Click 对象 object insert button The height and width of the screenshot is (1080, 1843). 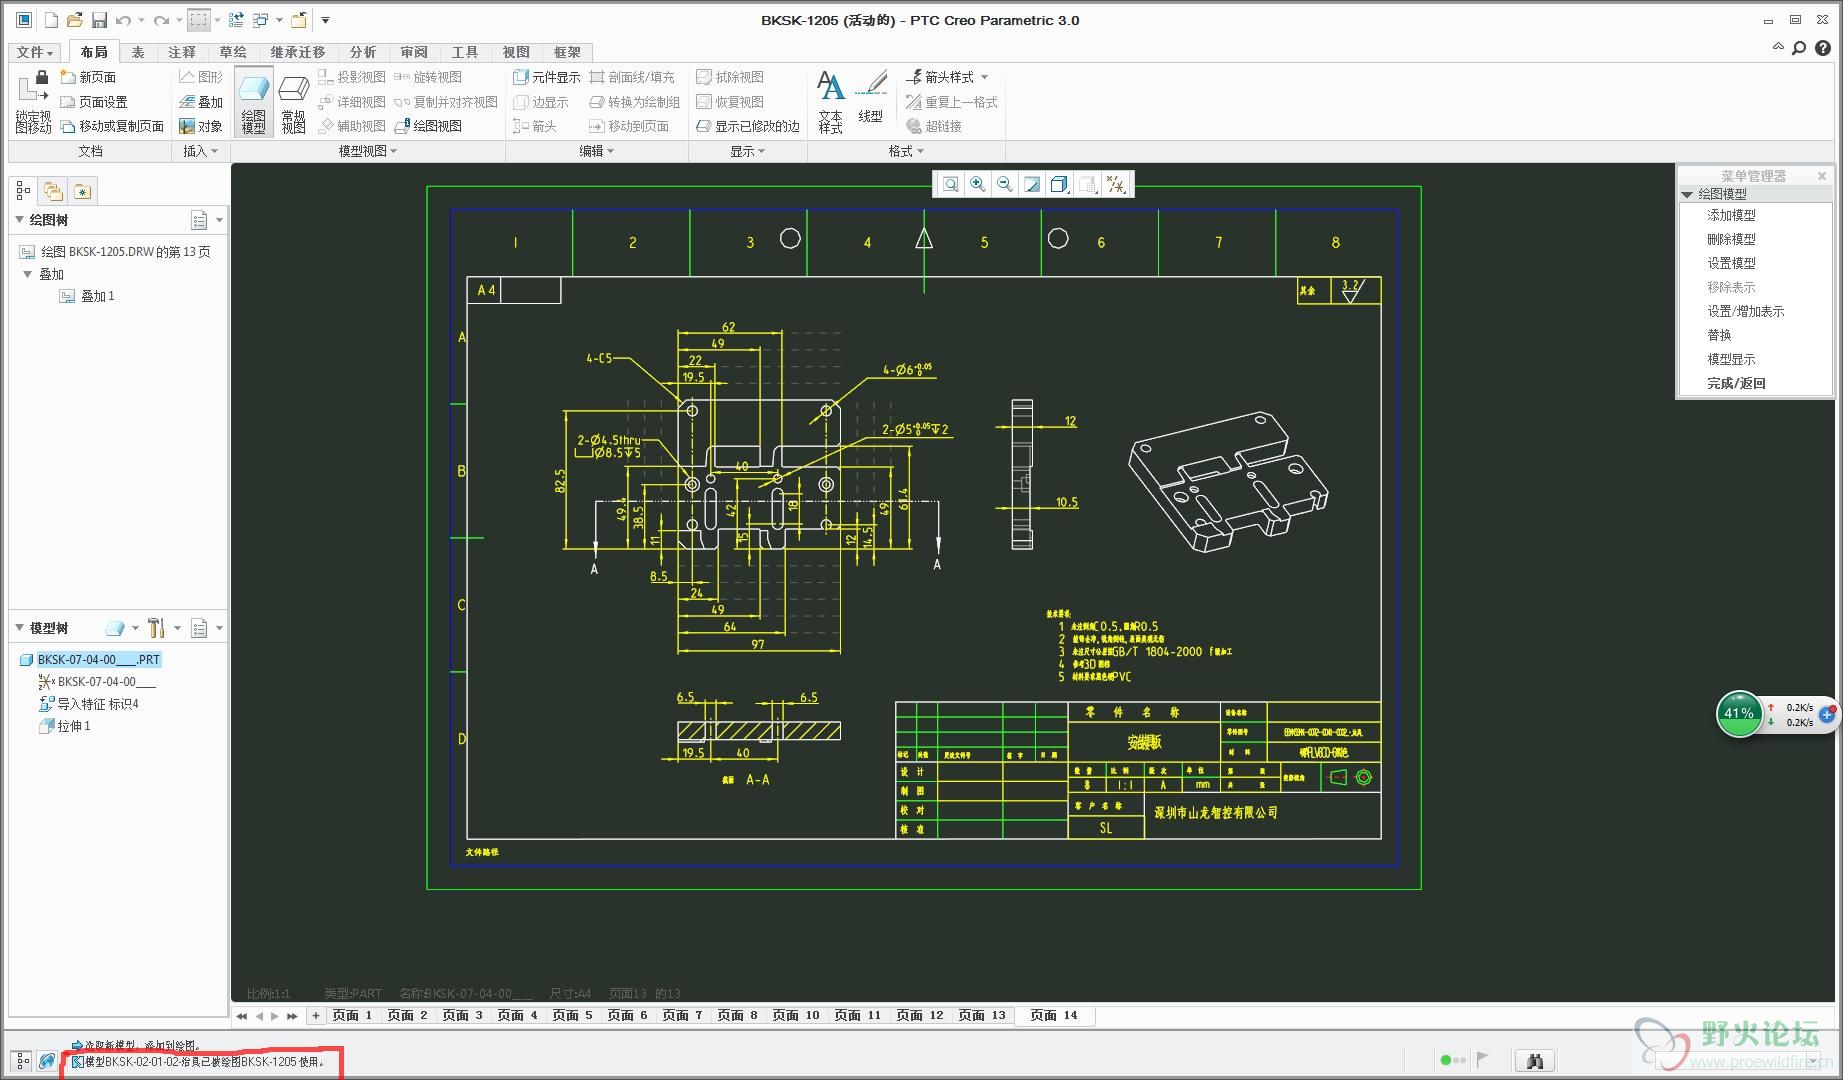pos(201,126)
